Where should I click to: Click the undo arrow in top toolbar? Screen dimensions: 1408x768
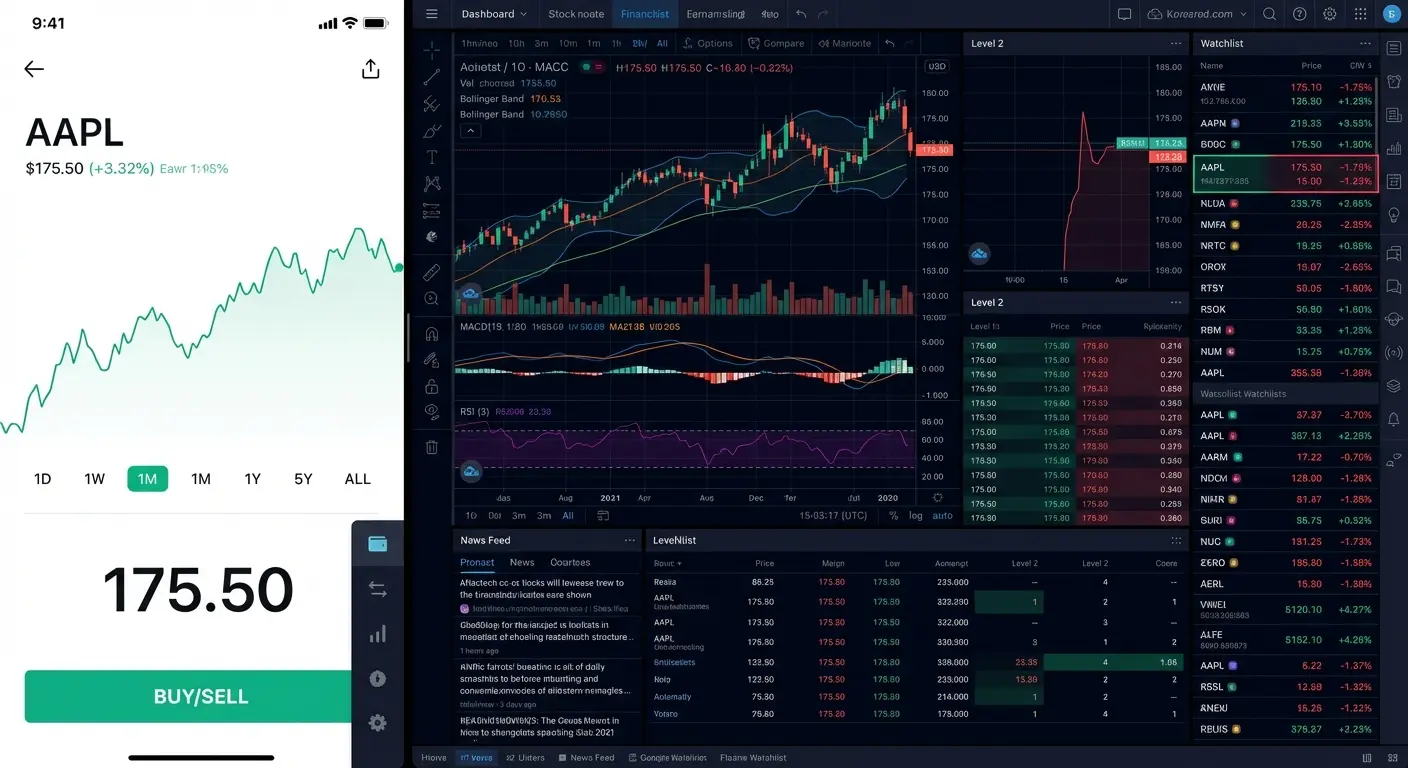(x=800, y=13)
